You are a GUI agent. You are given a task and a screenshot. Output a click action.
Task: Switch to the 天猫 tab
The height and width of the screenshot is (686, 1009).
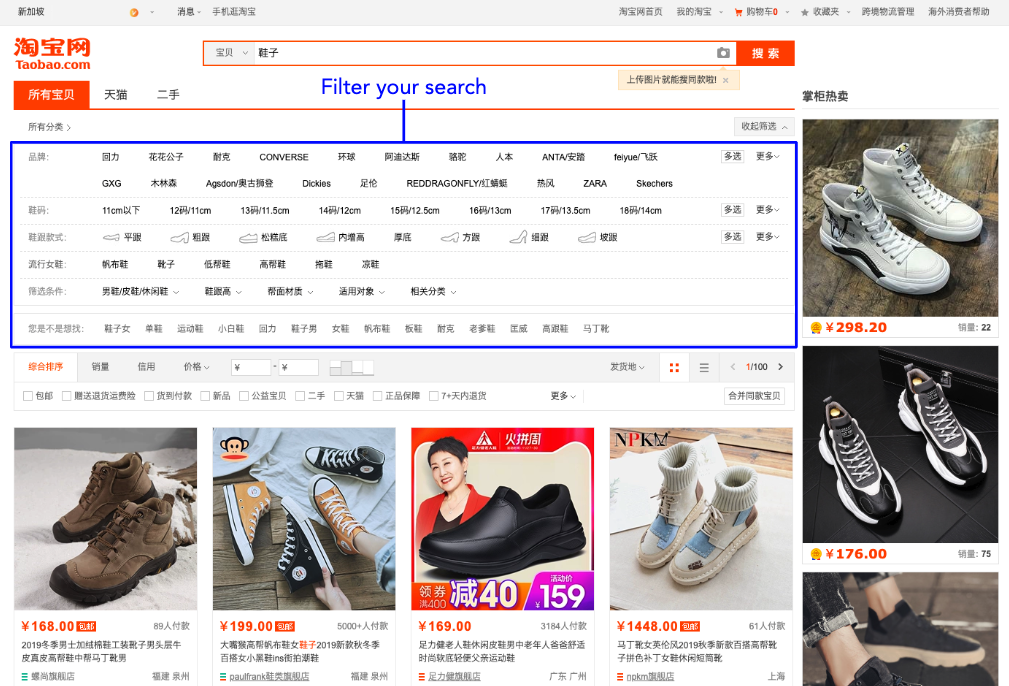pyautogui.click(x=116, y=95)
